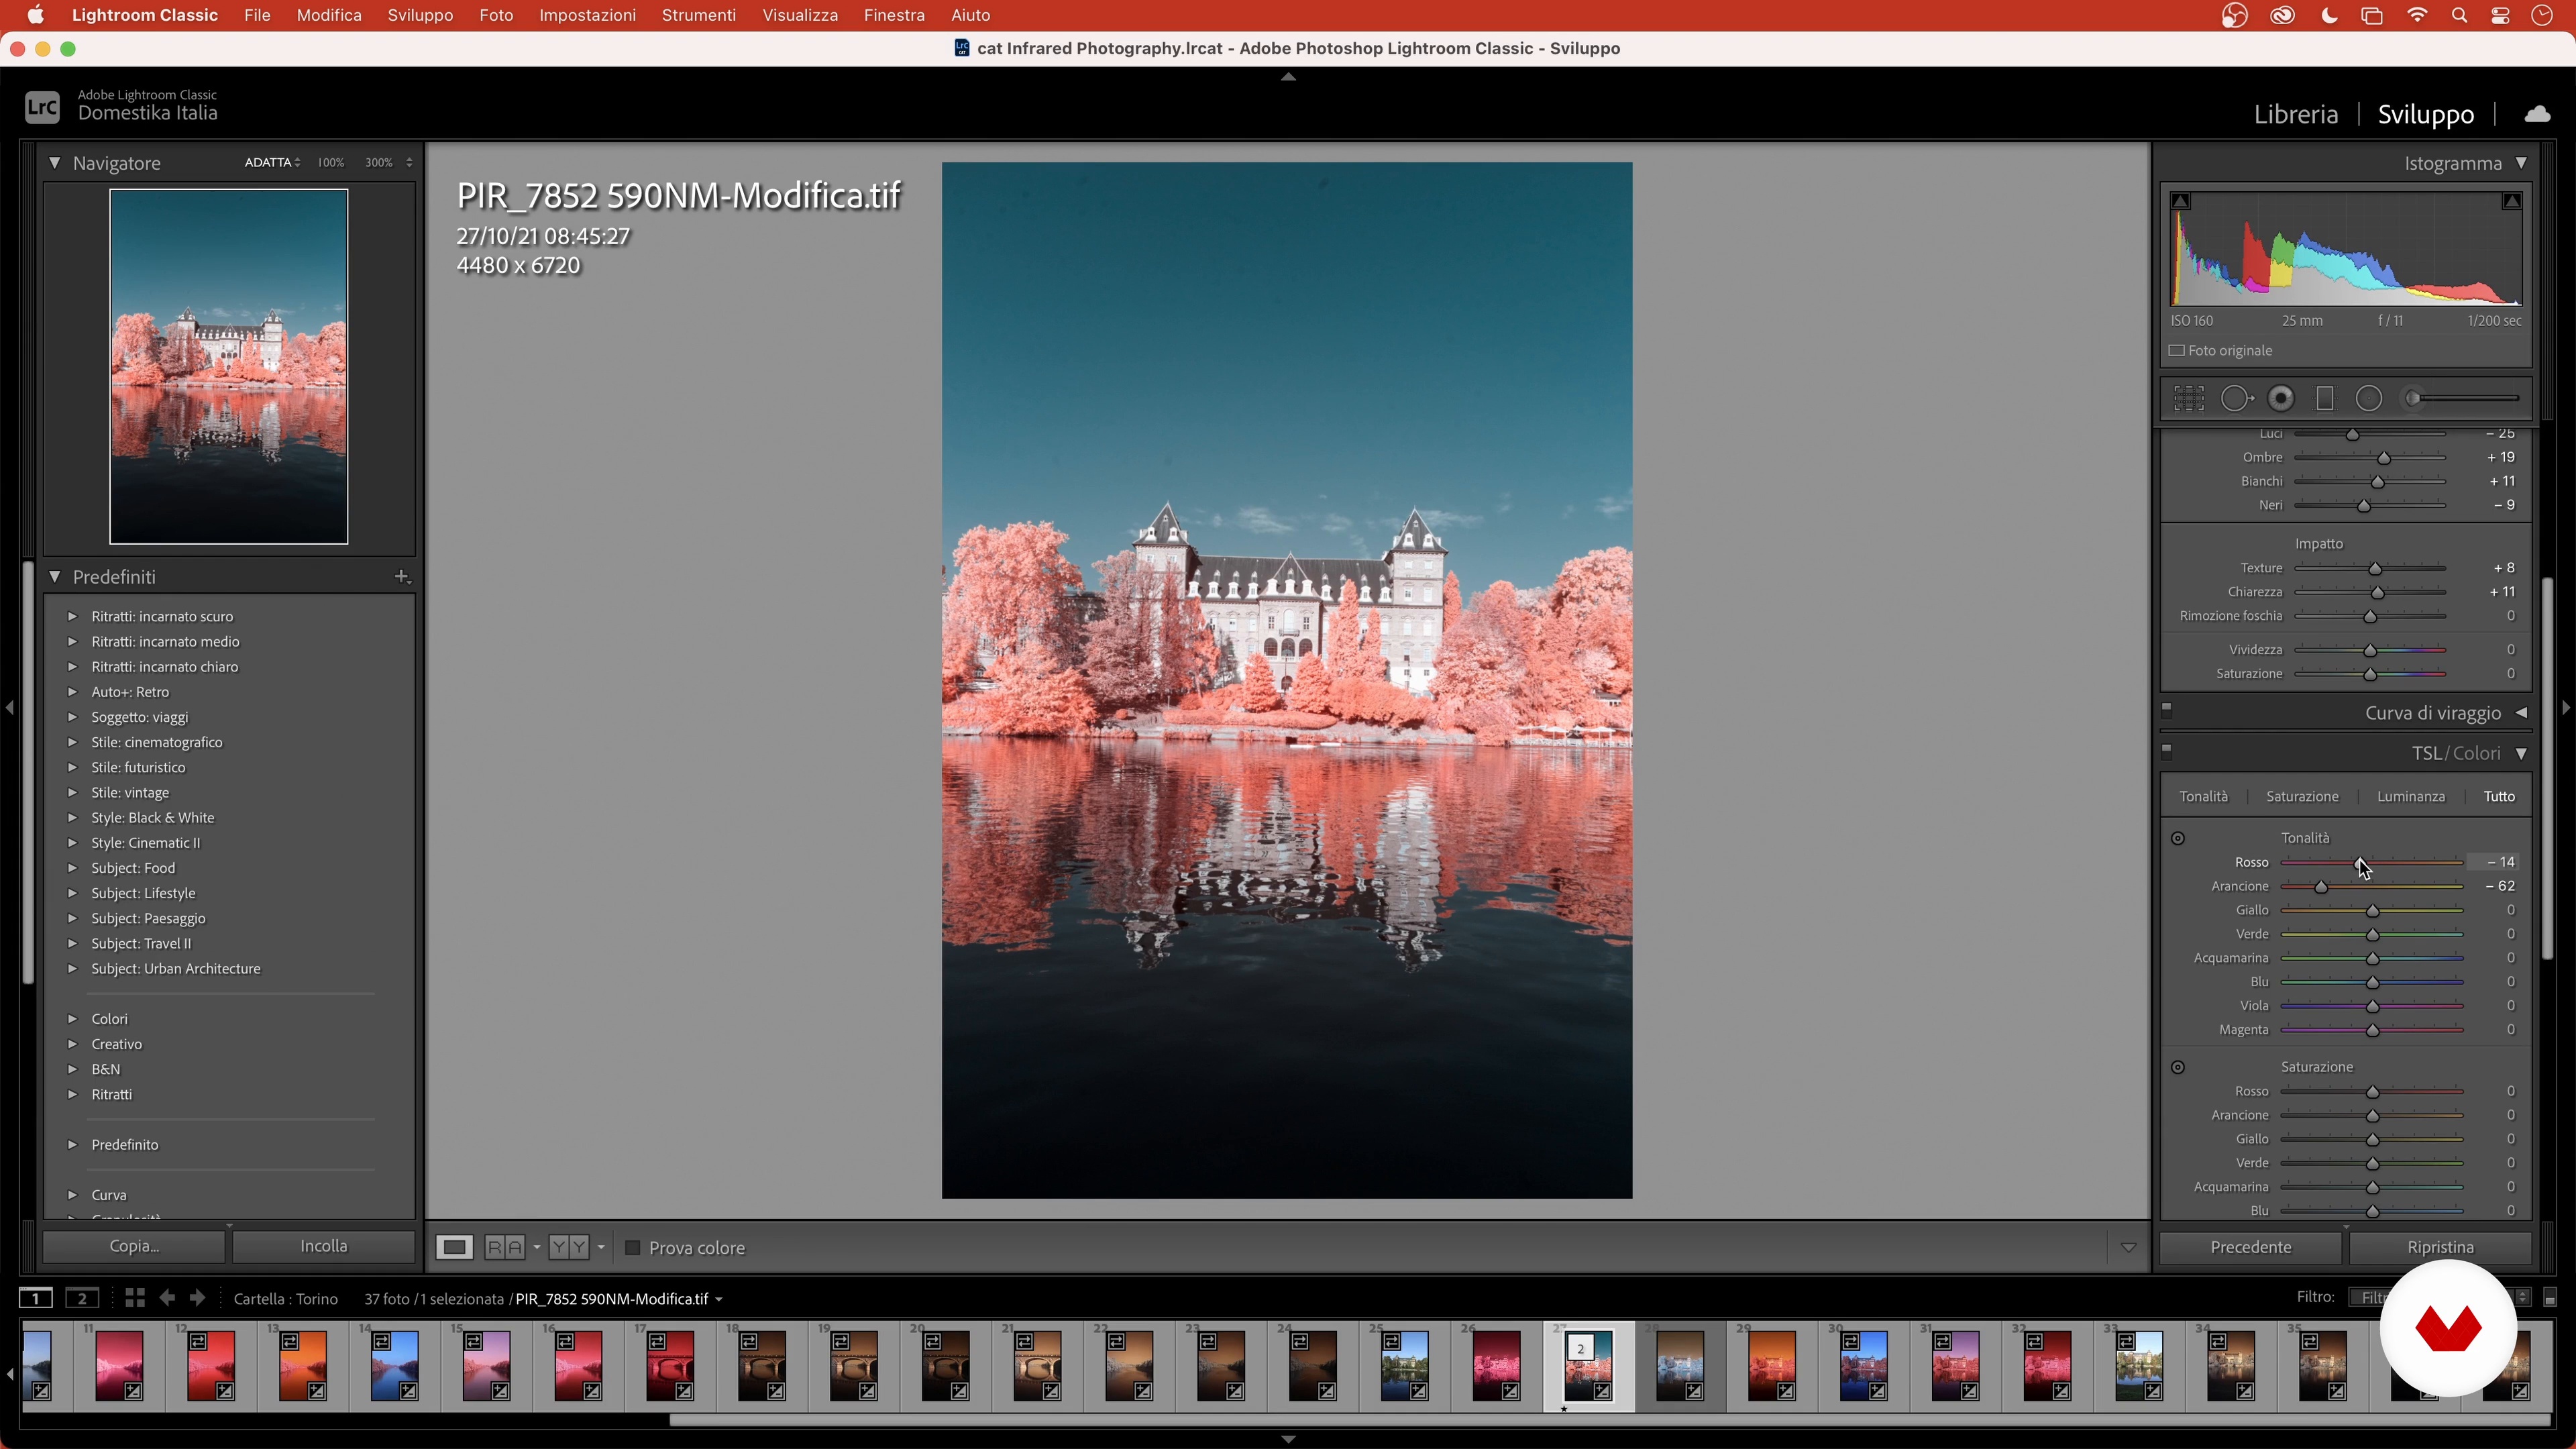Open the YY reference view dropdown
2576x1449 pixels.
coord(601,1247)
